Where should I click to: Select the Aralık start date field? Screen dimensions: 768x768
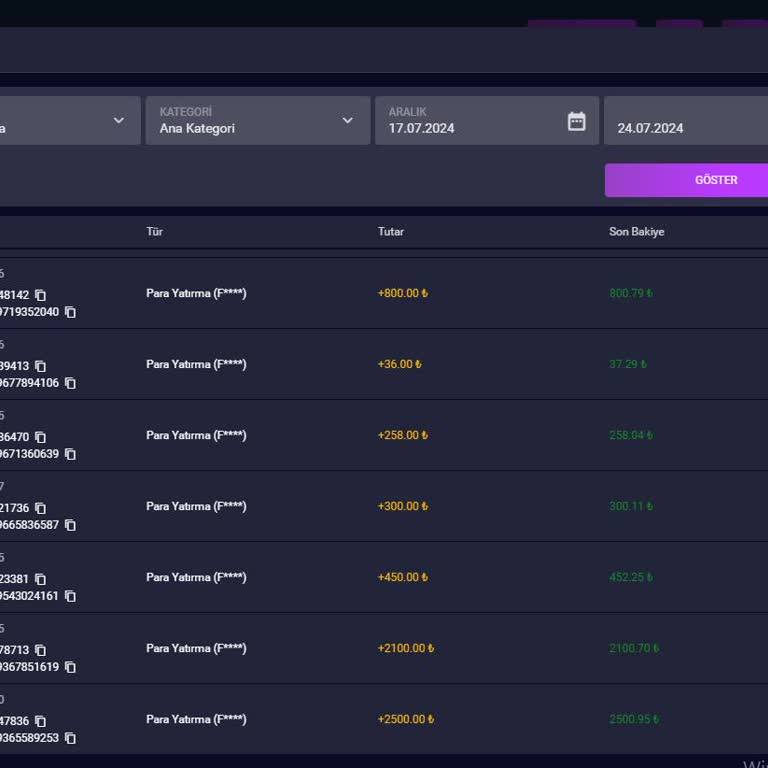pyautogui.click(x=470, y=128)
